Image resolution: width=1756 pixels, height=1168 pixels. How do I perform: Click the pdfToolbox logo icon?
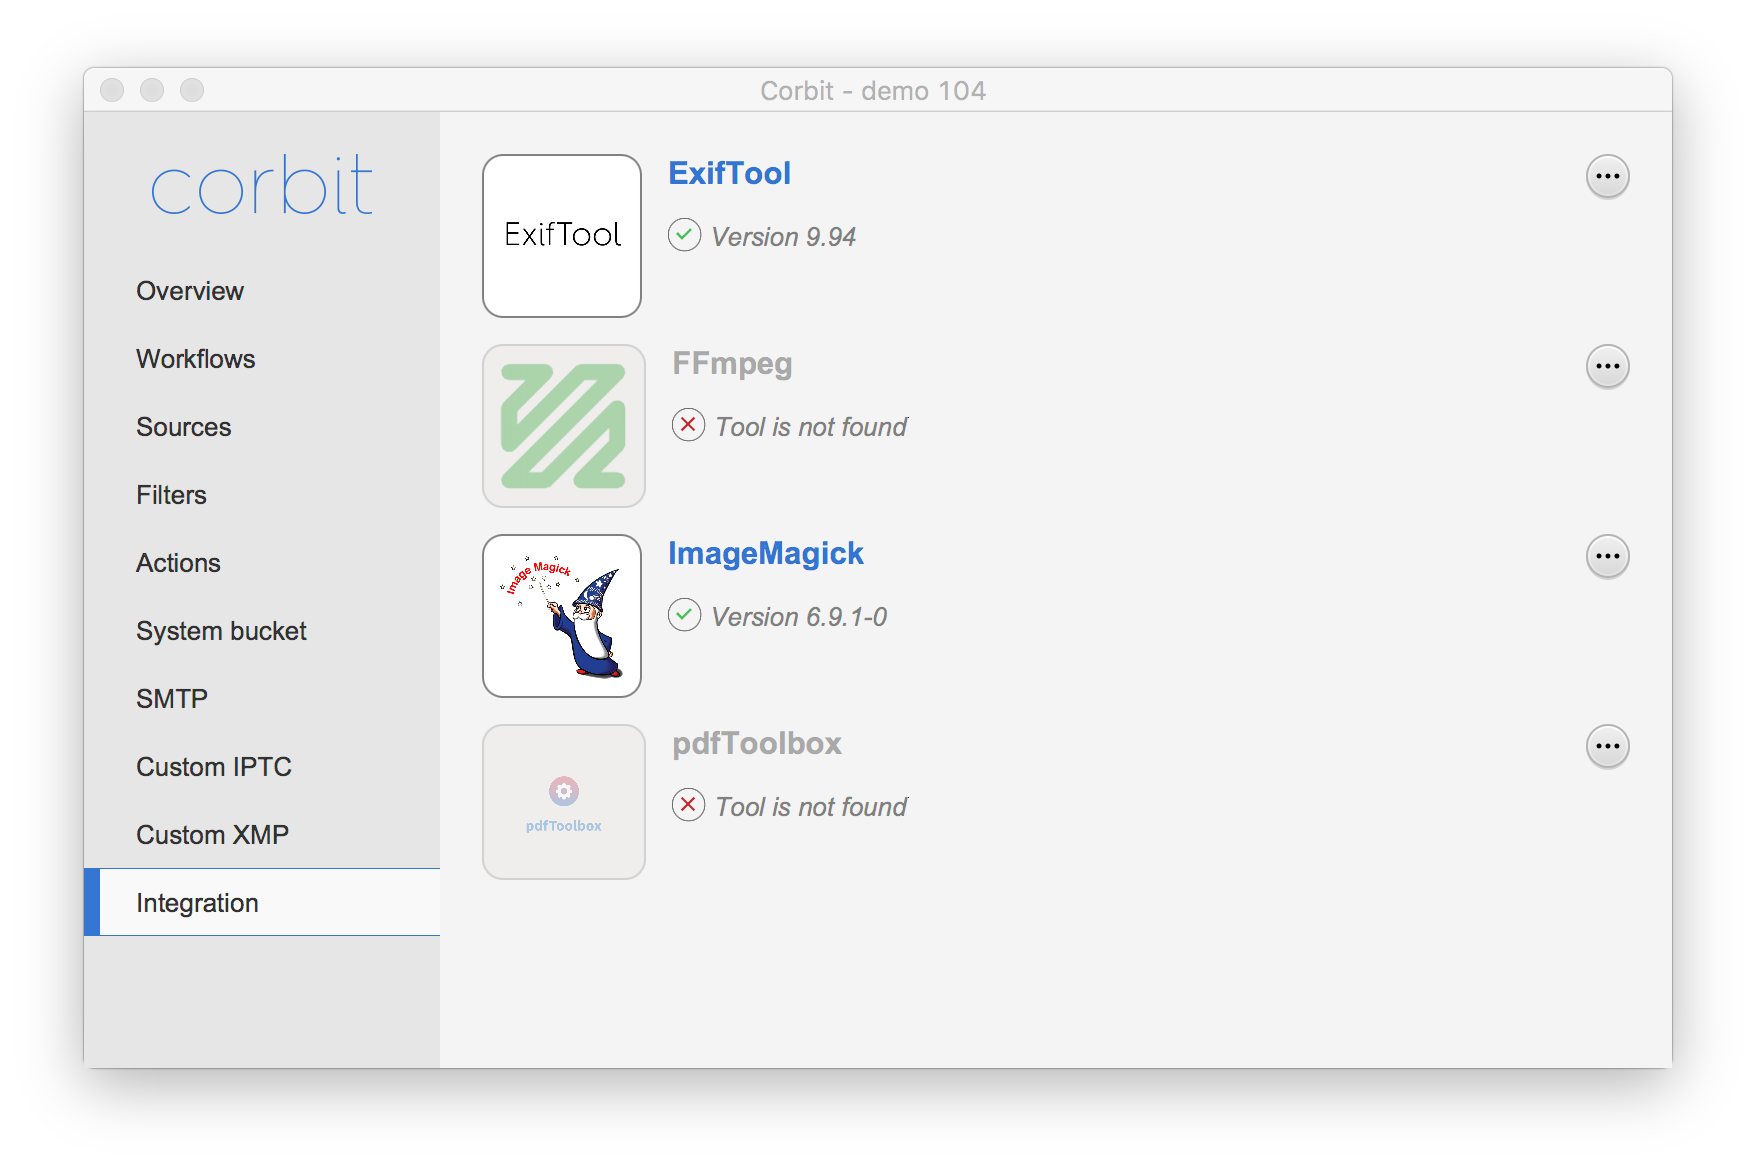coord(564,802)
